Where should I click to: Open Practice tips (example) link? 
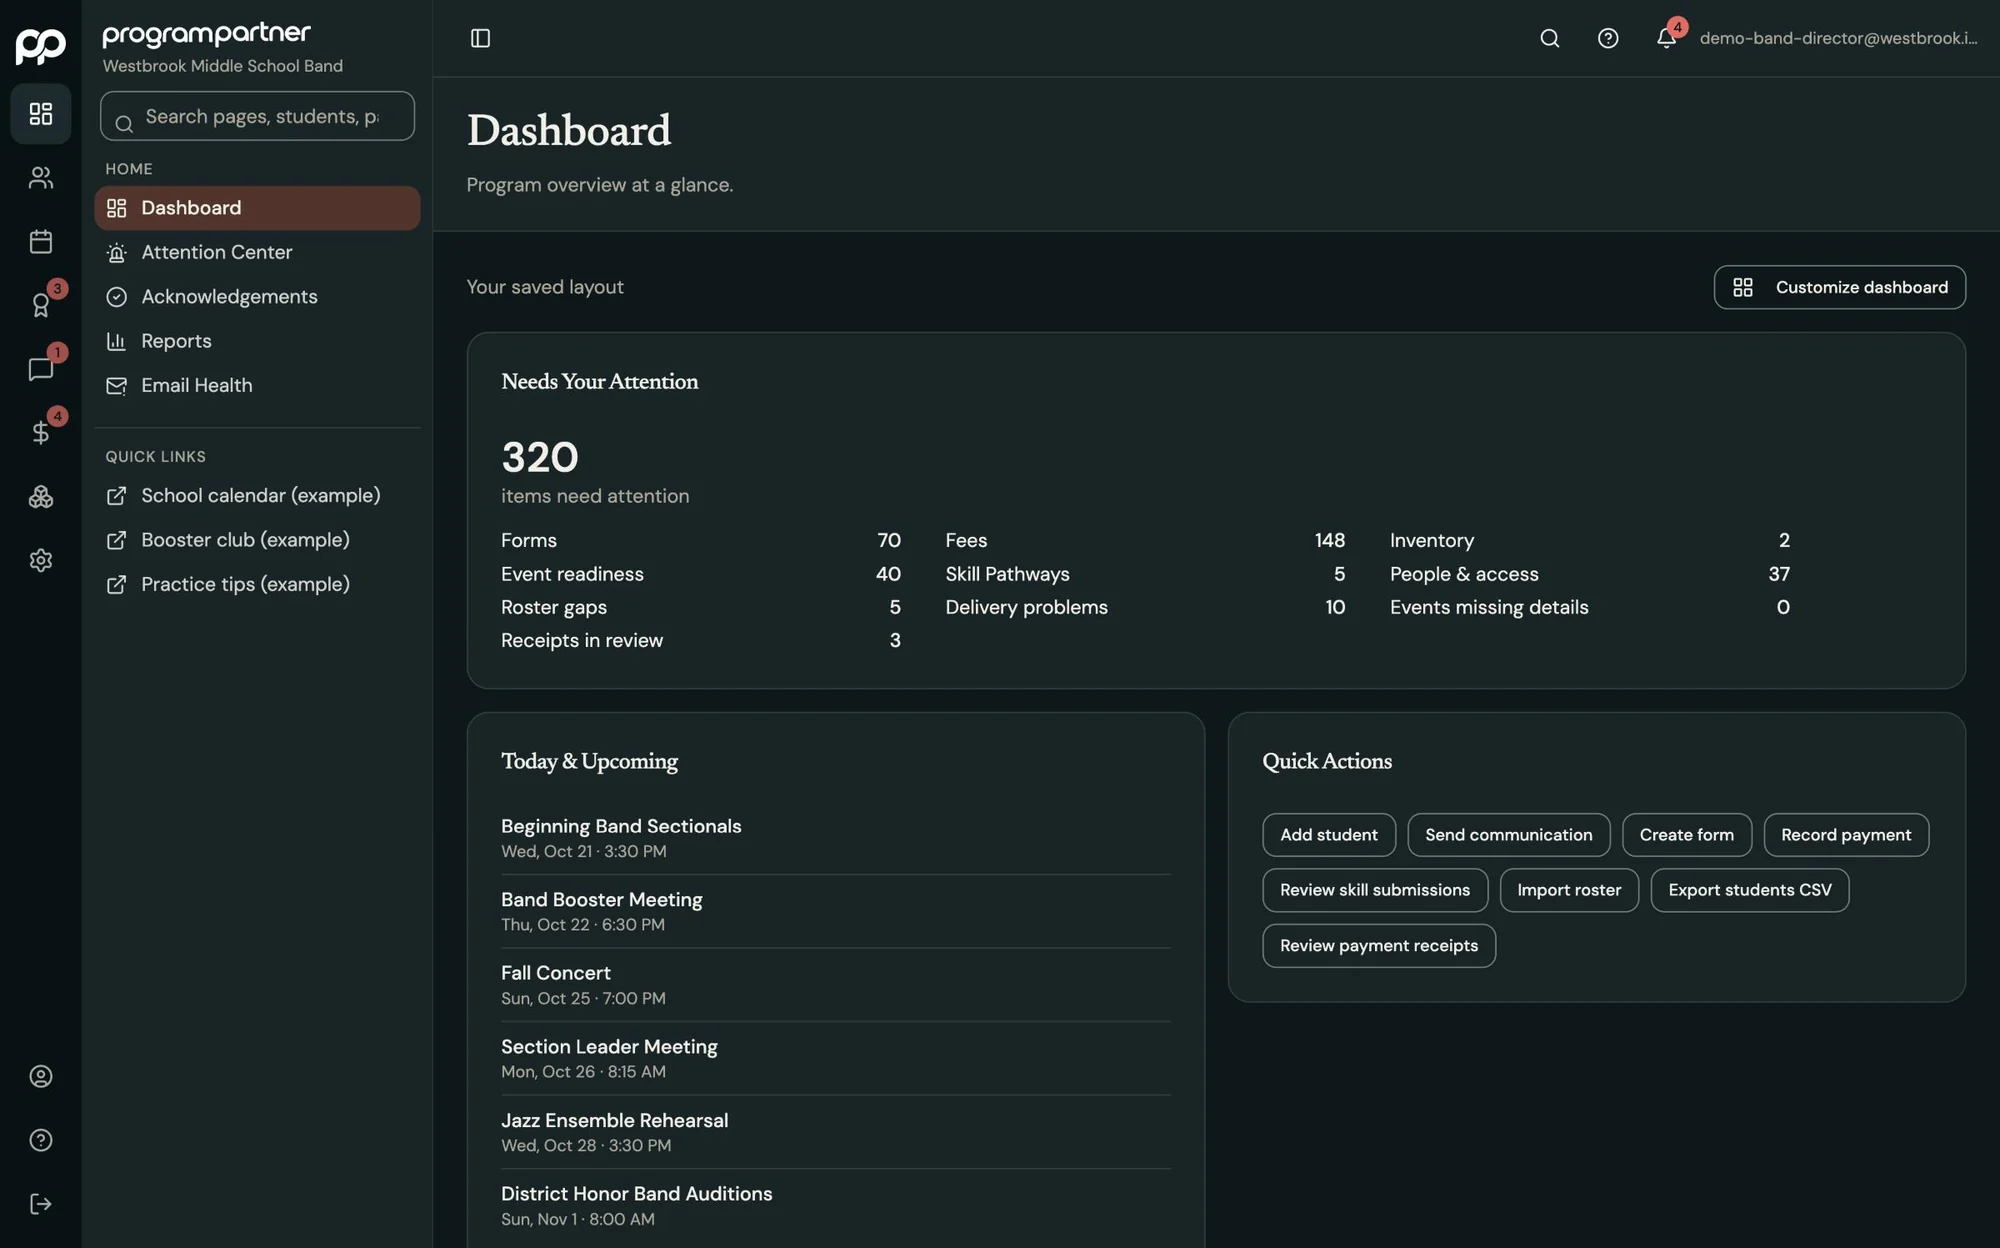pos(257,584)
